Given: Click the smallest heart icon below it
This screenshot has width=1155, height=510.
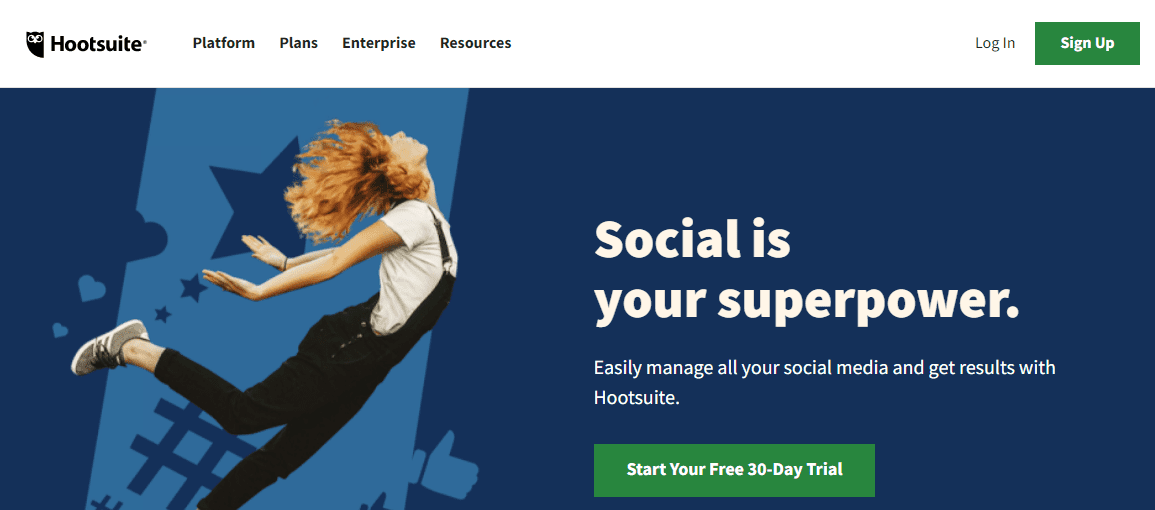Looking at the screenshot, I should pyautogui.click(x=60, y=329).
